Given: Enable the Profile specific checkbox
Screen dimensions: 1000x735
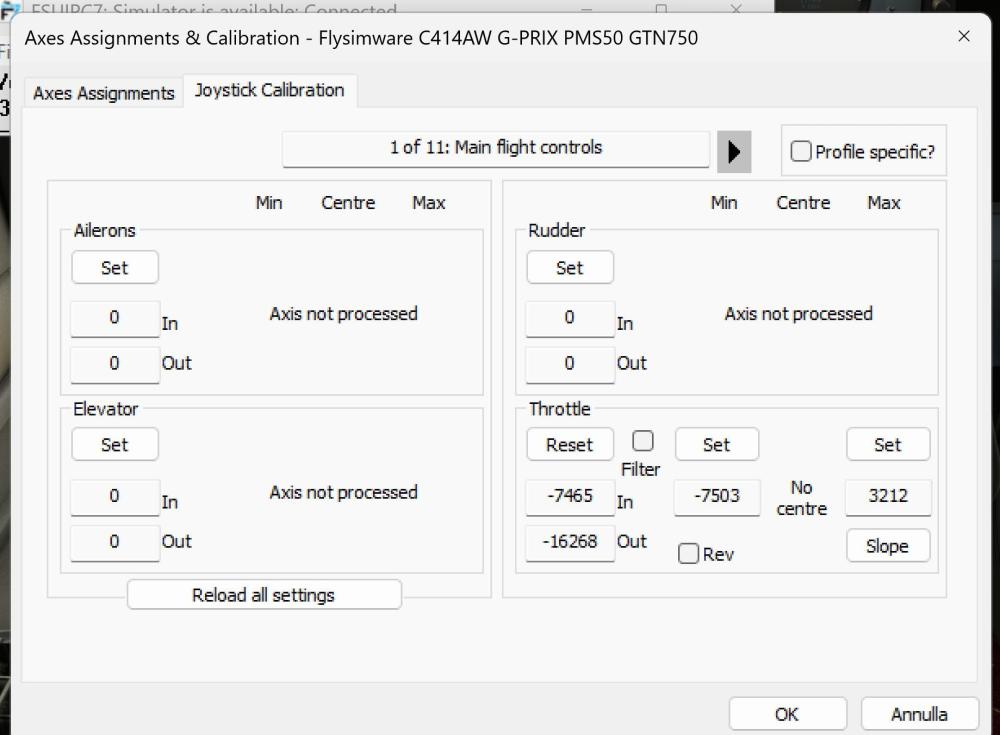Looking at the screenshot, I should (801, 152).
